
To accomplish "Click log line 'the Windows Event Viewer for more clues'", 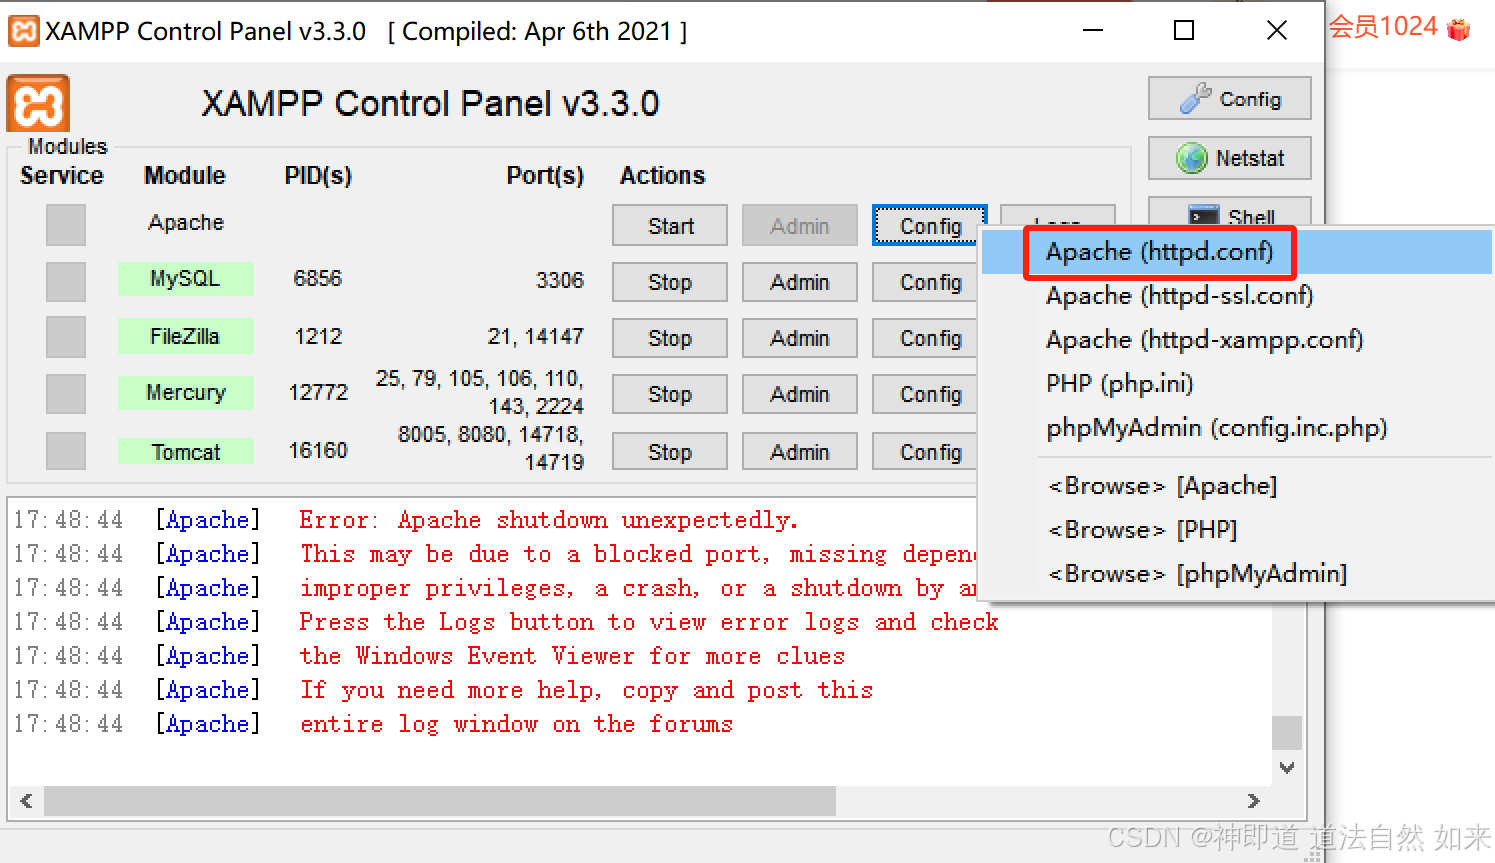I will [x=573, y=656].
